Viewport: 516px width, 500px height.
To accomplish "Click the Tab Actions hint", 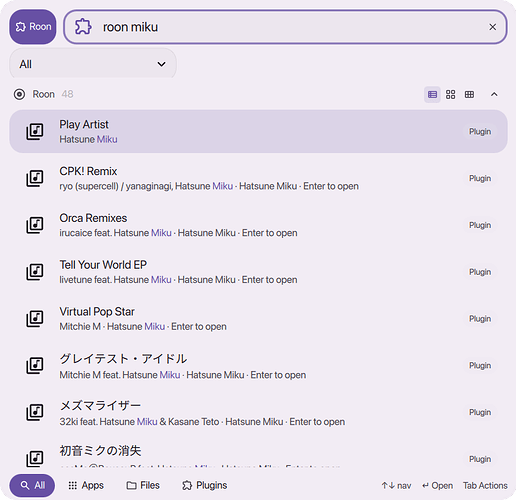I will (485, 486).
